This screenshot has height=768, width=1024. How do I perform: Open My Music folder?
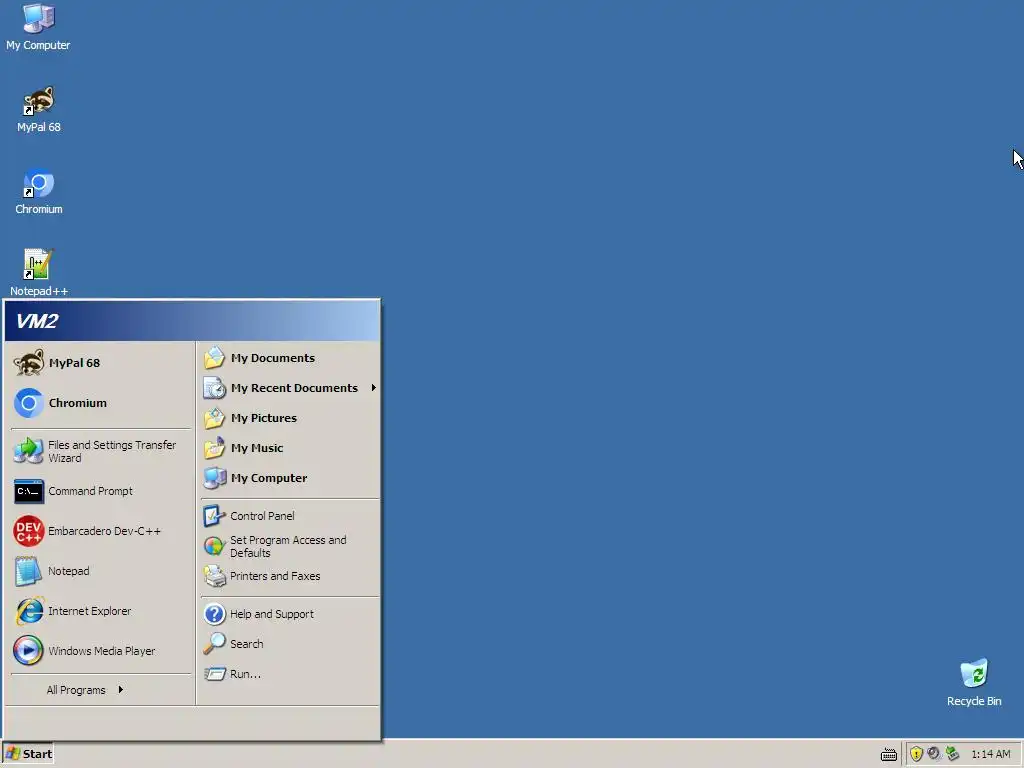coord(289,448)
